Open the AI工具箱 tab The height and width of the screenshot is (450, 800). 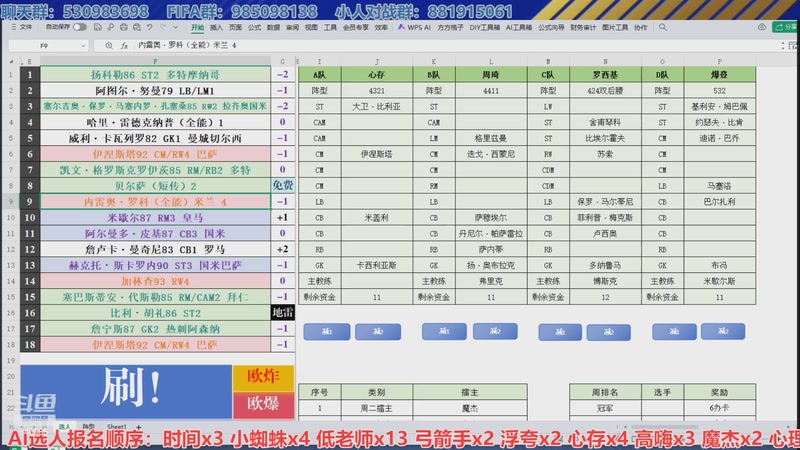pos(519,28)
